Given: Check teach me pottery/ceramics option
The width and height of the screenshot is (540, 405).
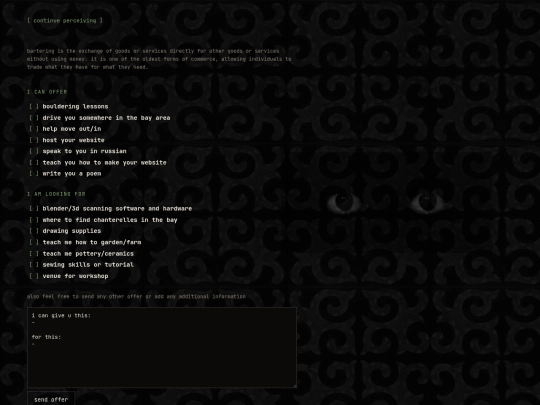Looking at the screenshot, I should [34, 253].
